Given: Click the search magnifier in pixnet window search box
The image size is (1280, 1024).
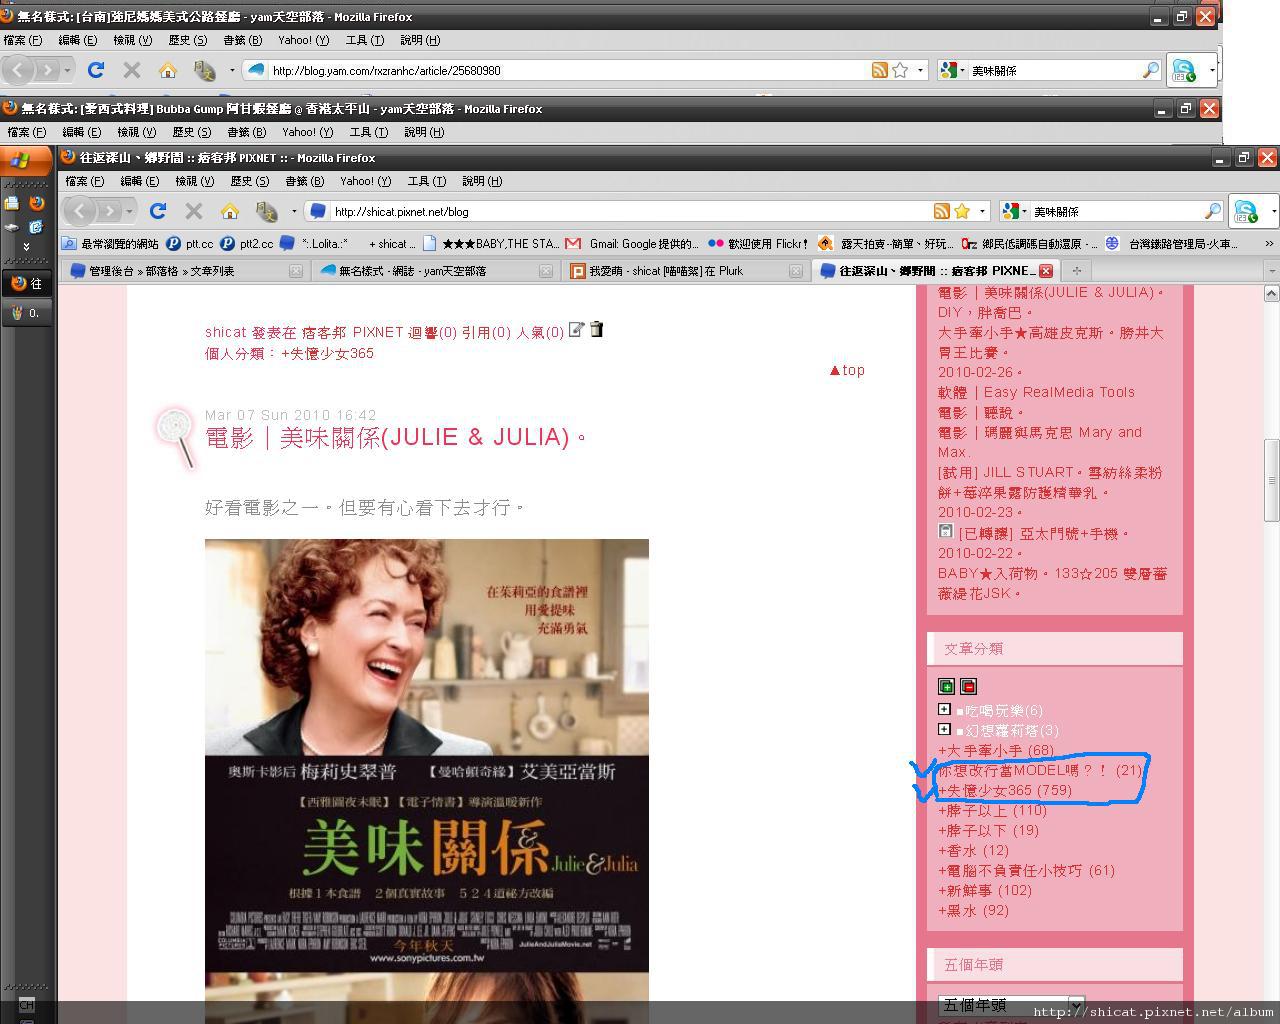Looking at the screenshot, I should point(1212,211).
